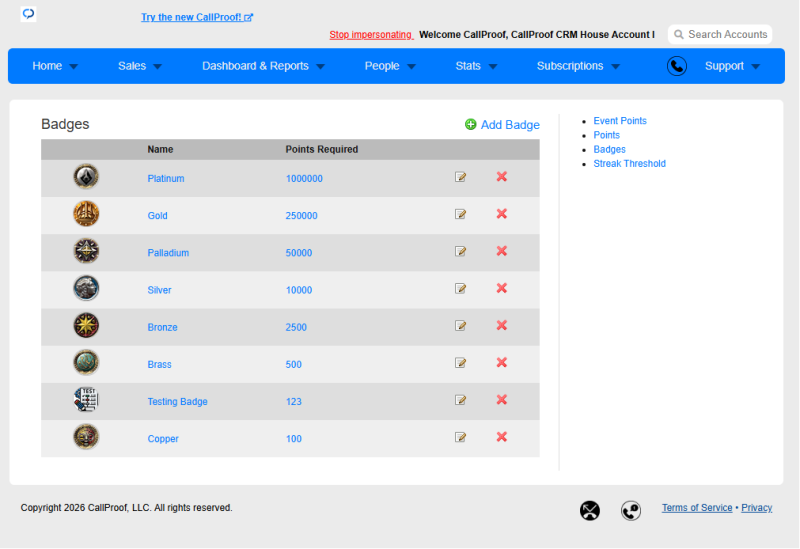Edit the Bronze badge

click(x=460, y=326)
